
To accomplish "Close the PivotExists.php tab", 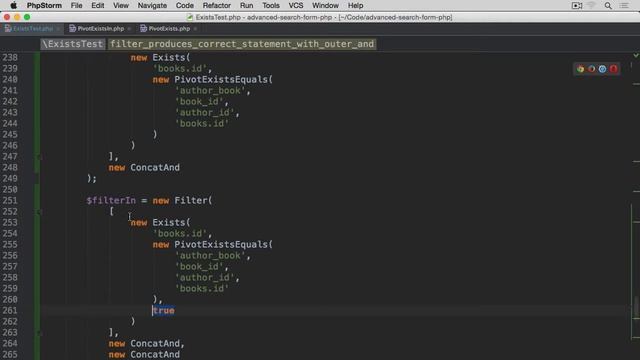I will tap(195, 29).
